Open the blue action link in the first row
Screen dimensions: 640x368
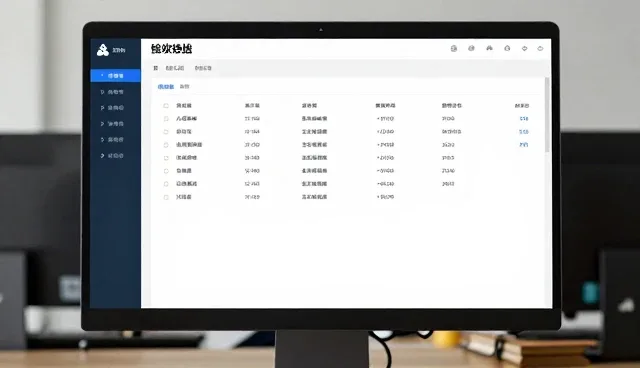524,119
